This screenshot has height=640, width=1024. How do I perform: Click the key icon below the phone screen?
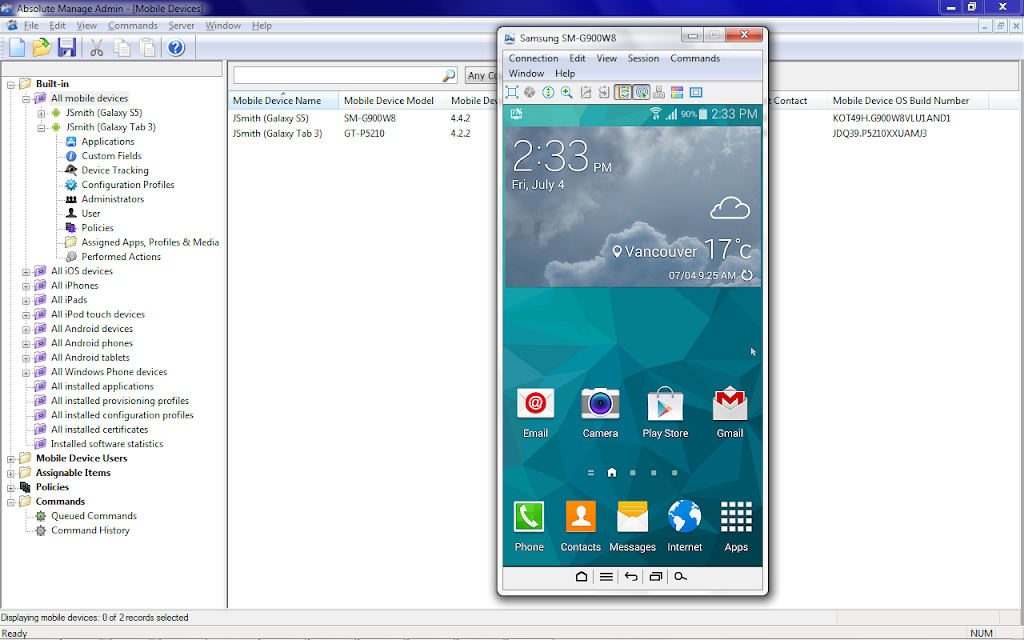tap(680, 576)
